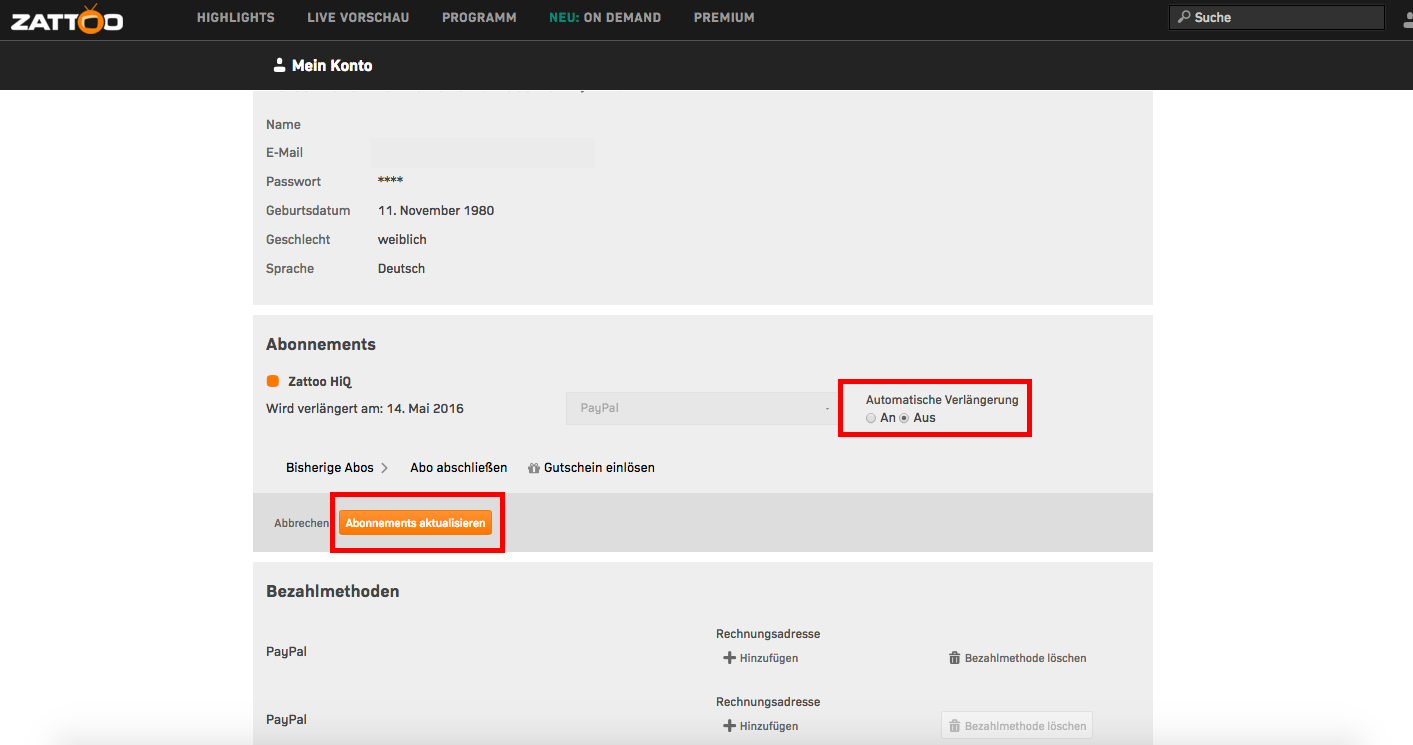The height and width of the screenshot is (745, 1413).
Task: Click the orange Zattoo HiQ square icon
Action: coord(272,381)
